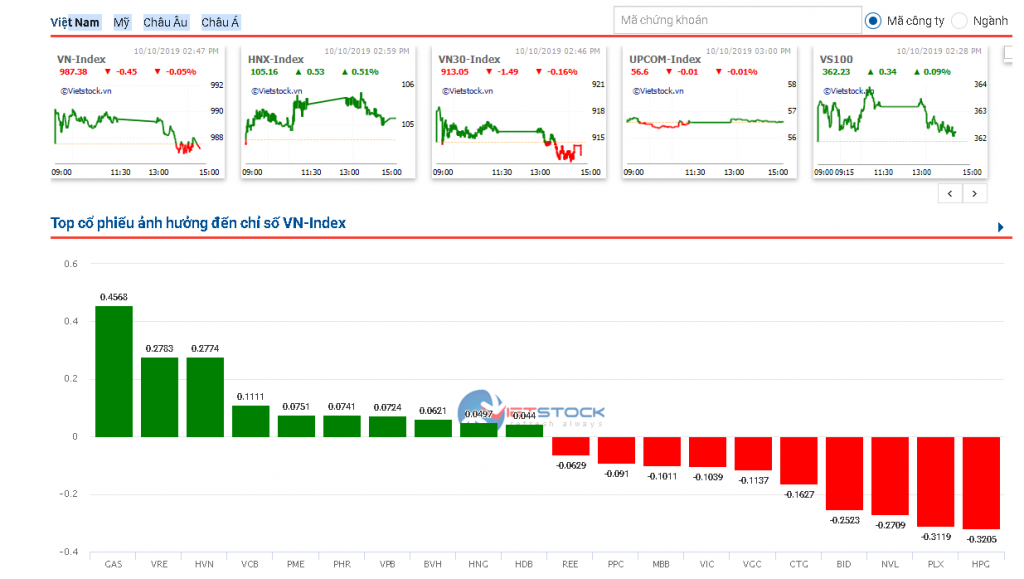Click the next arrow under index charts
The image size is (1024, 579).
975,194
